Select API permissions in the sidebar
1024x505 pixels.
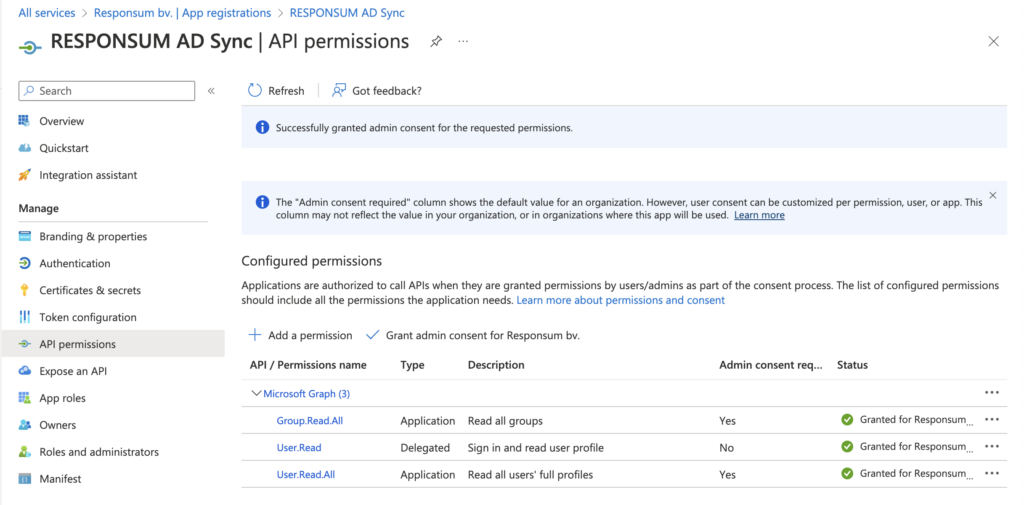coord(113,344)
